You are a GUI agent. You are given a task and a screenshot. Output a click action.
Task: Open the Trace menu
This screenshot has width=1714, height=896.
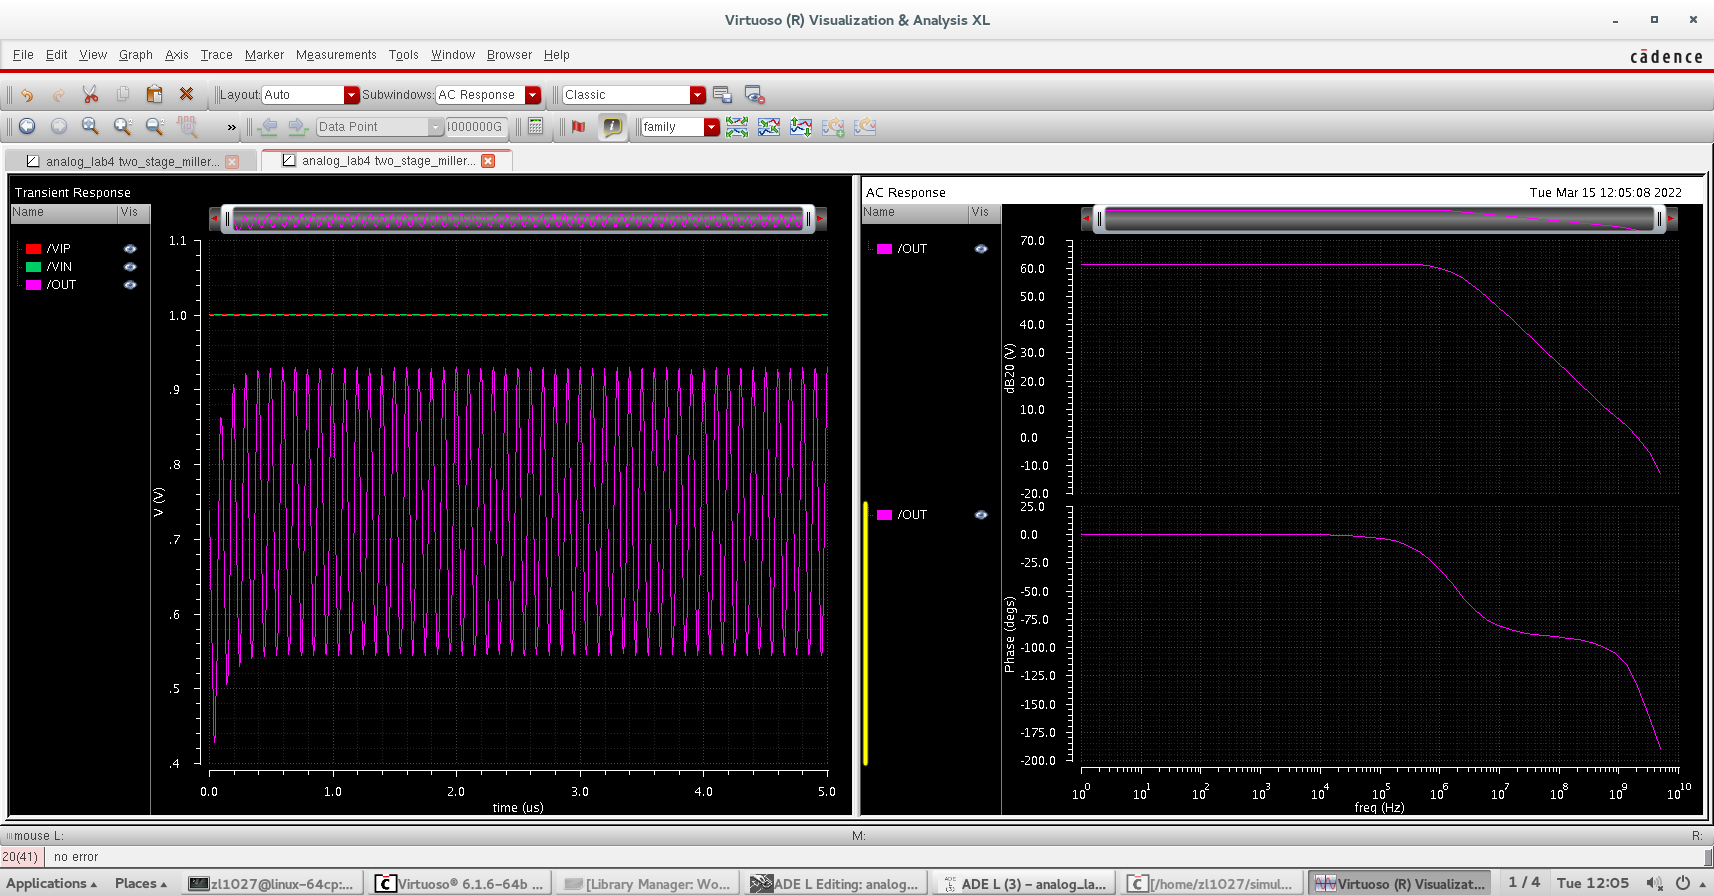pos(216,55)
